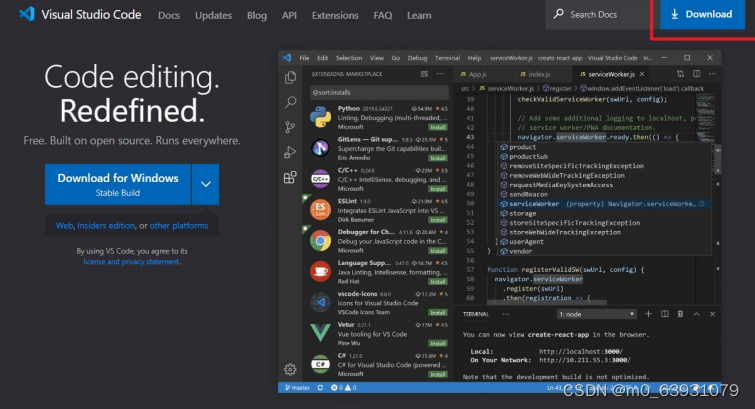755x409 pixels.
Task: Open the Updates page
Action: [213, 15]
